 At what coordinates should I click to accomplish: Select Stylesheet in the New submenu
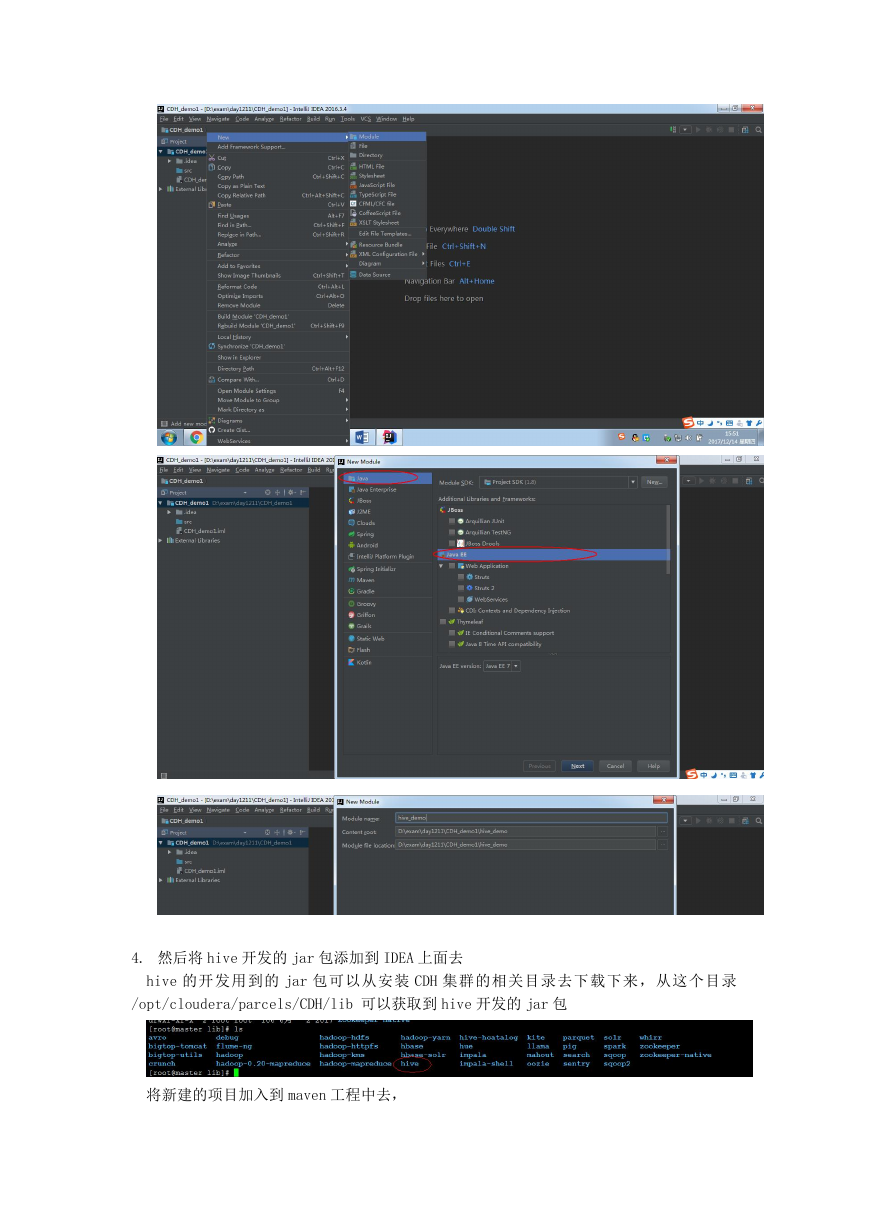387,175
